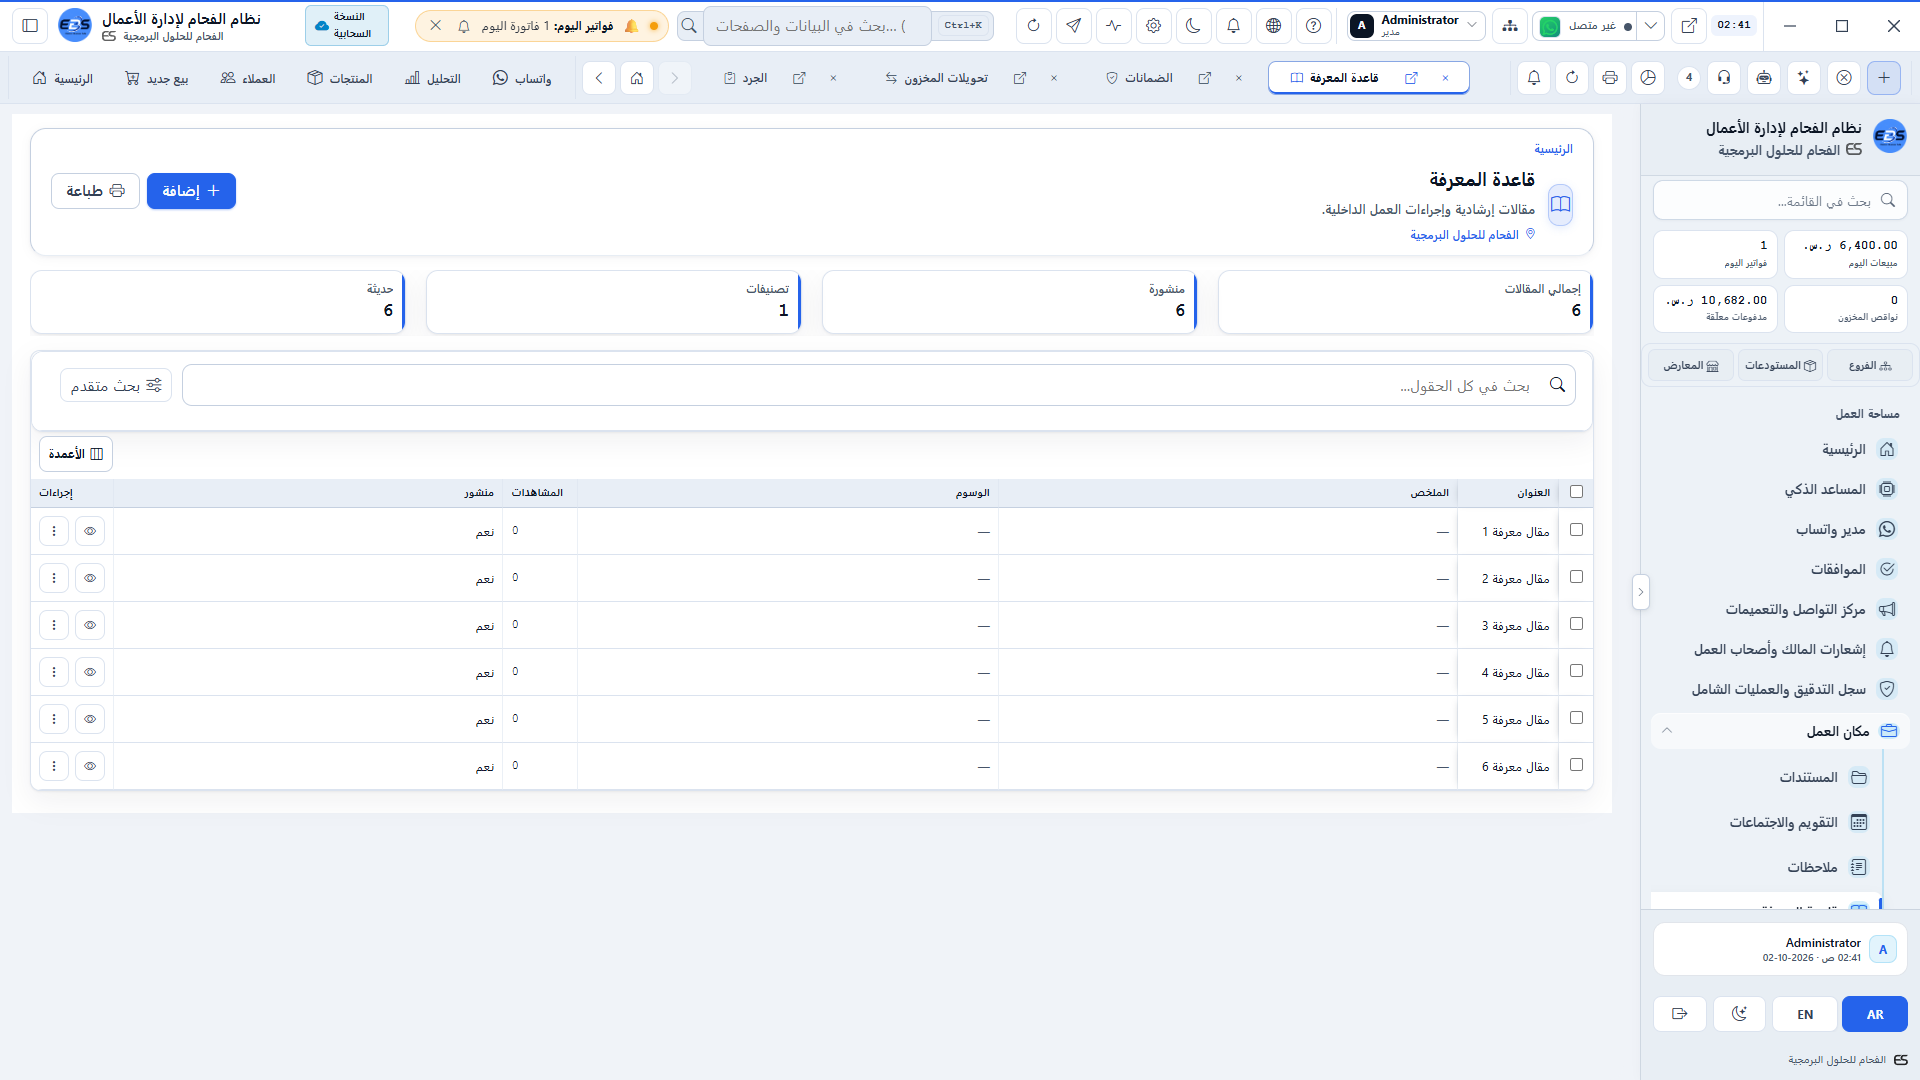Image resolution: width=1920 pixels, height=1080 pixels.
Task: Click the إضافة add button
Action: click(x=191, y=191)
